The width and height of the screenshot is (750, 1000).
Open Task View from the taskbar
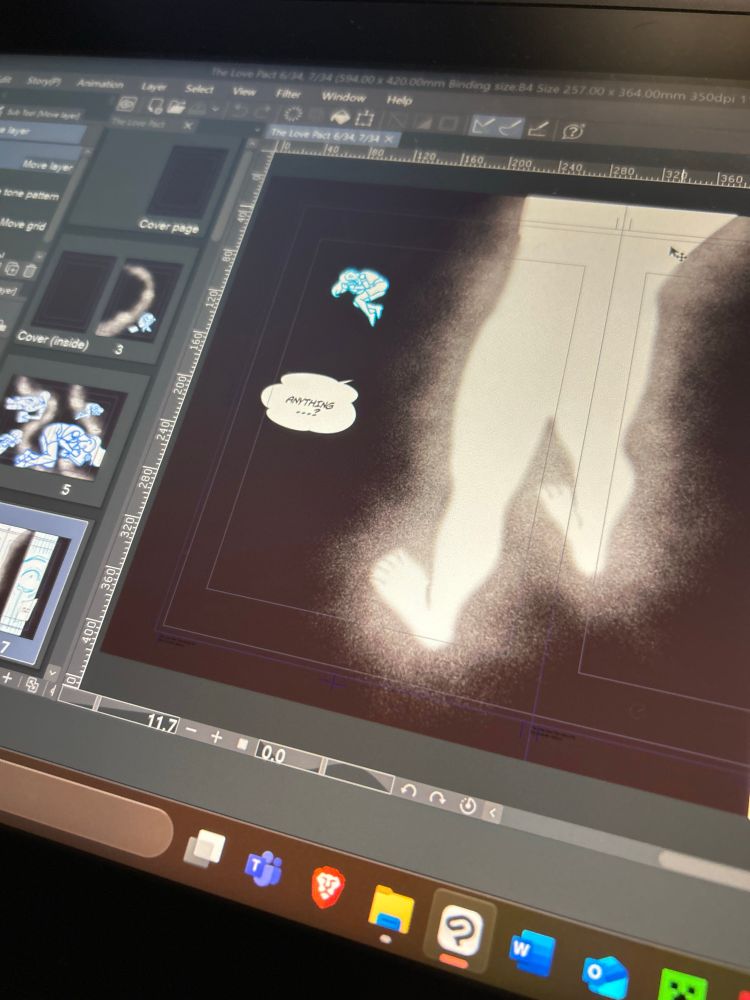click(x=205, y=850)
